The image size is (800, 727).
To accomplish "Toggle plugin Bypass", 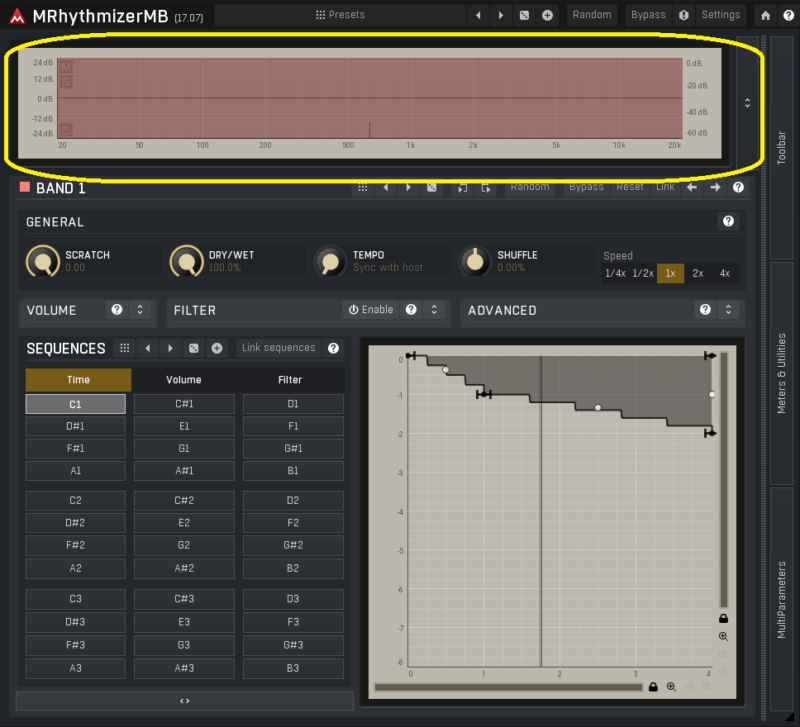I will tap(648, 15).
